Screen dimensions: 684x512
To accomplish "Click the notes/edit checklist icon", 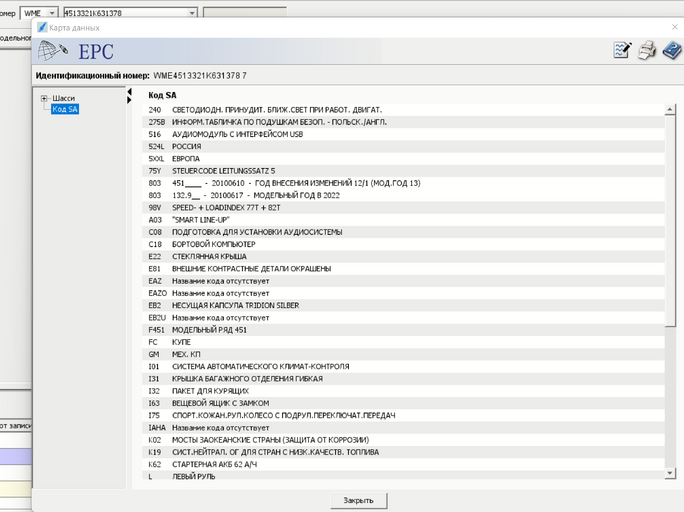I will [x=622, y=50].
